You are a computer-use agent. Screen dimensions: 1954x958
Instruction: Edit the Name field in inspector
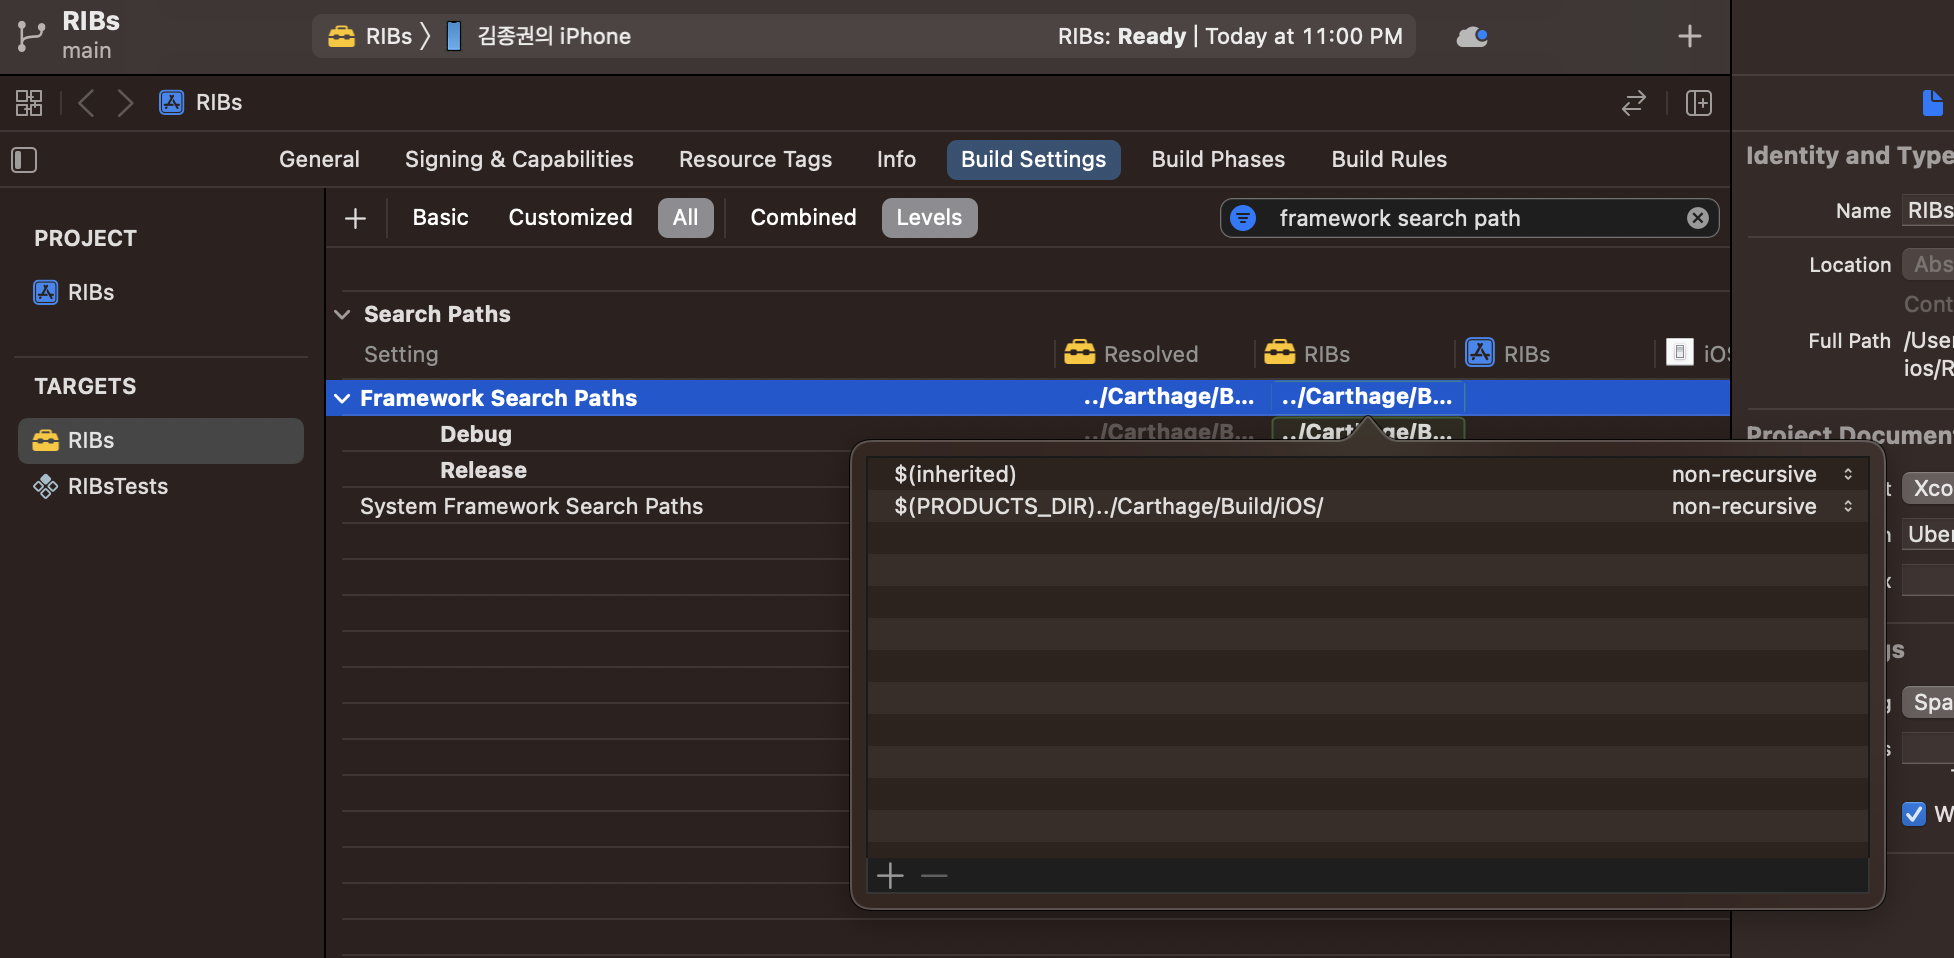point(1928,211)
